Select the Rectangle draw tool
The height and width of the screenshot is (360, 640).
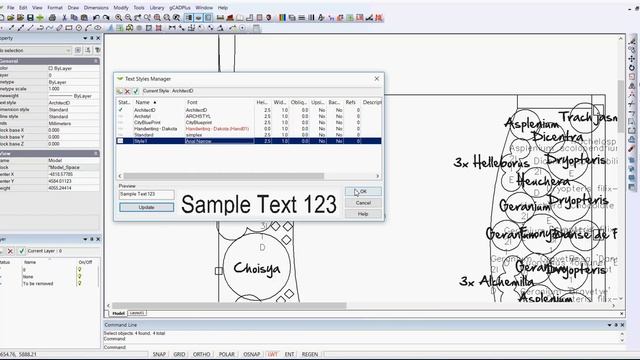pos(69,28)
